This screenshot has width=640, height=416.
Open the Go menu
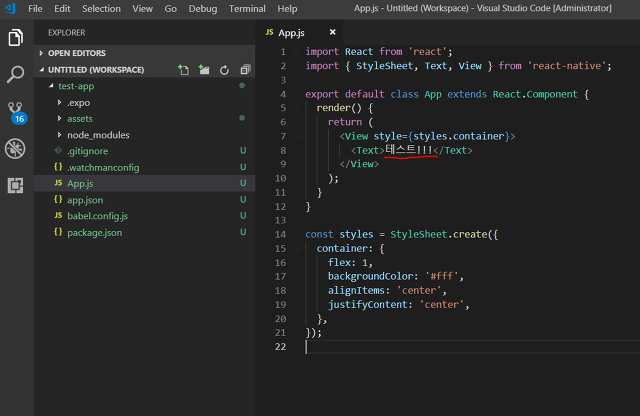(171, 9)
